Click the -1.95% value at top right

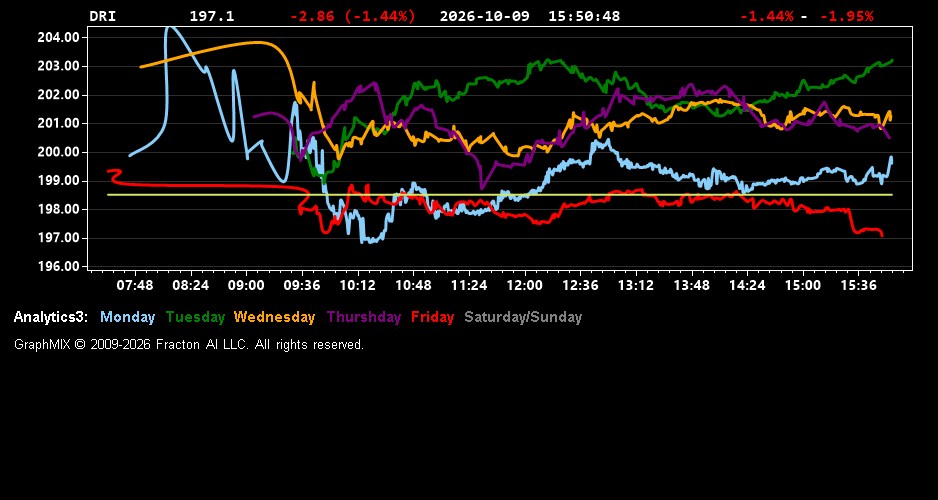(x=846, y=16)
